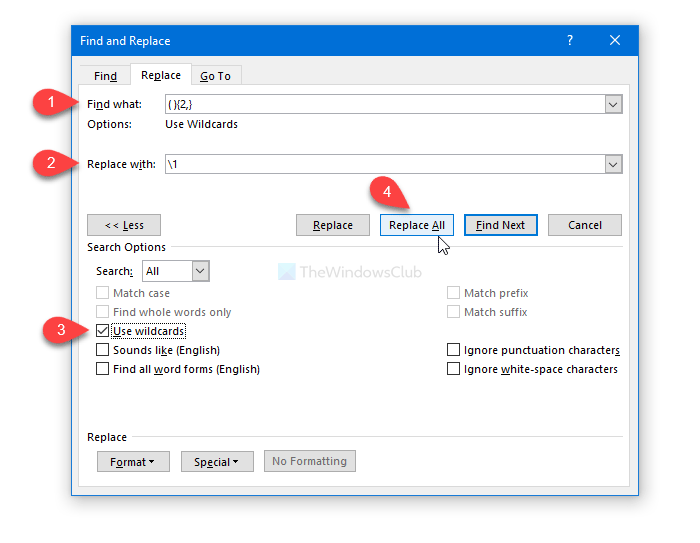
Task: Uncheck the Use wildcards checkbox
Action: 102,331
